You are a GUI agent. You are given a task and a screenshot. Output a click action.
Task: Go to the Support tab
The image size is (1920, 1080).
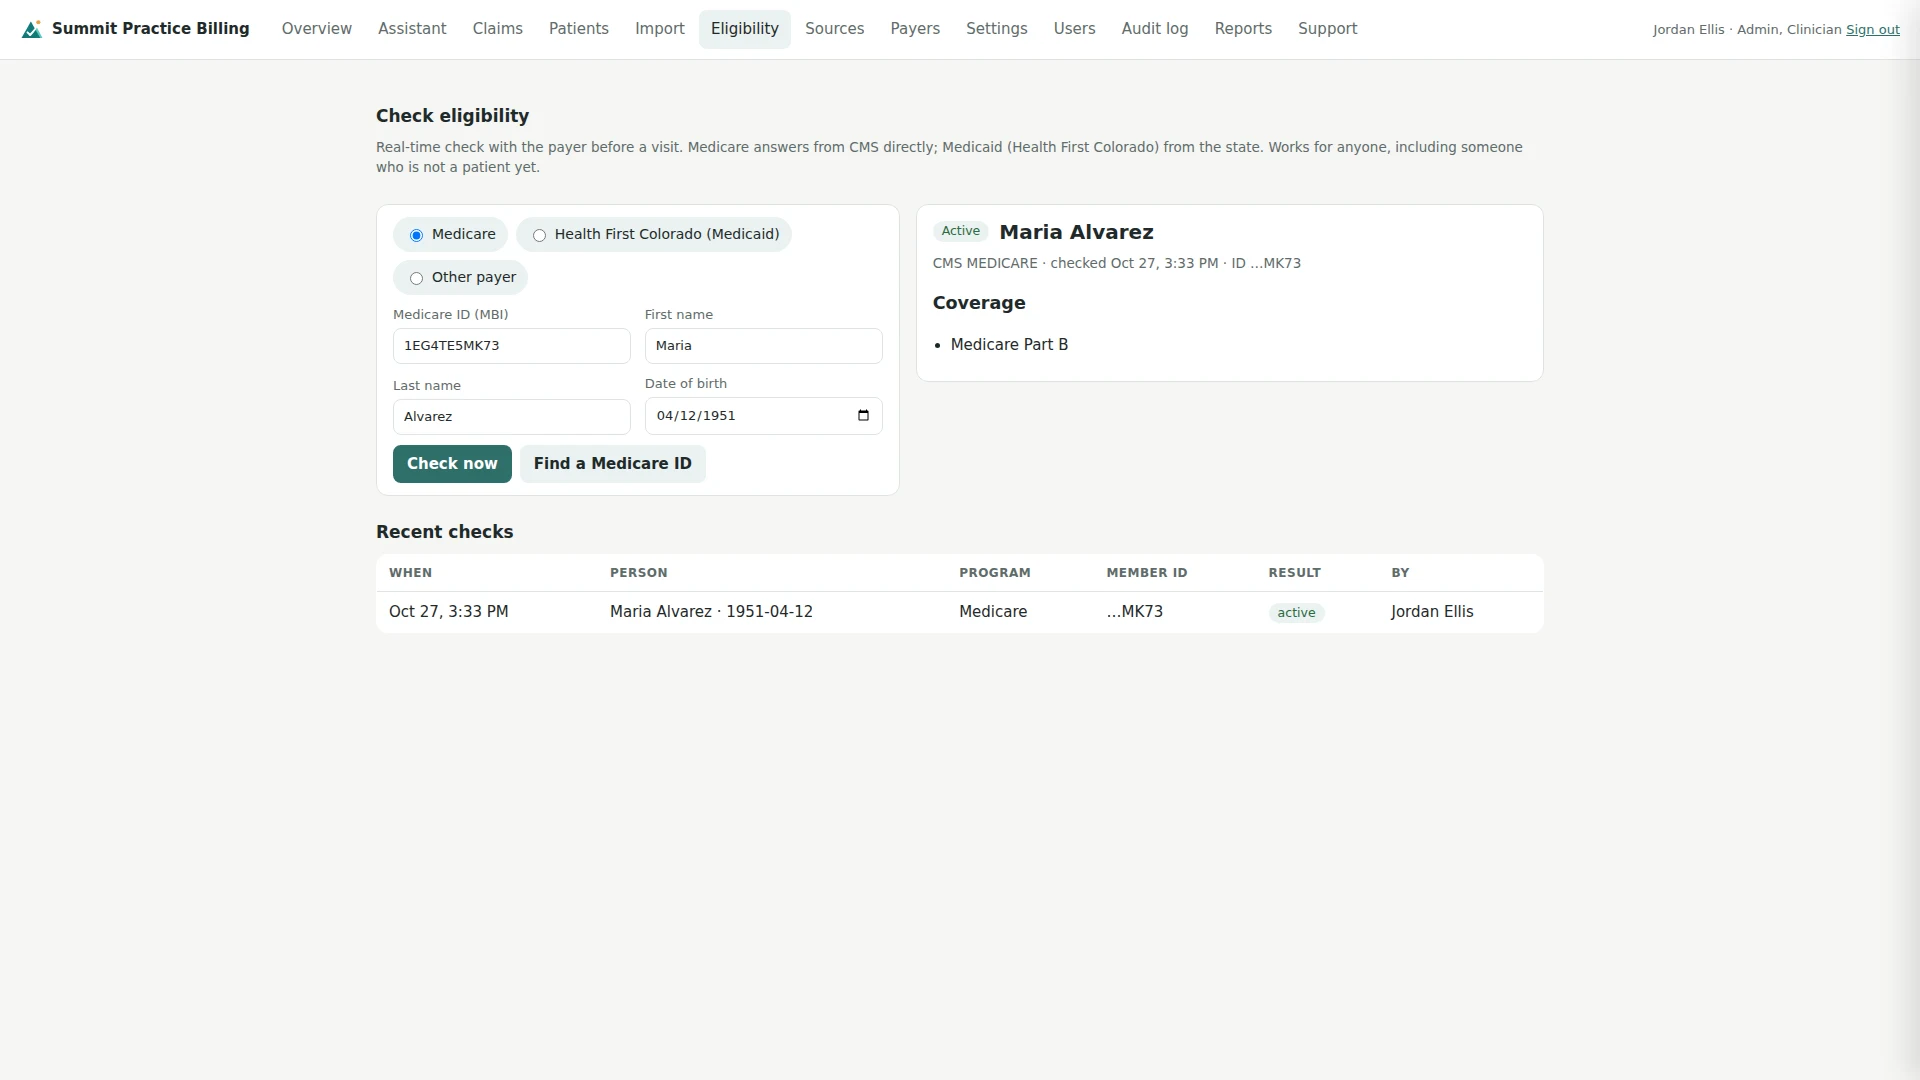[1328, 29]
